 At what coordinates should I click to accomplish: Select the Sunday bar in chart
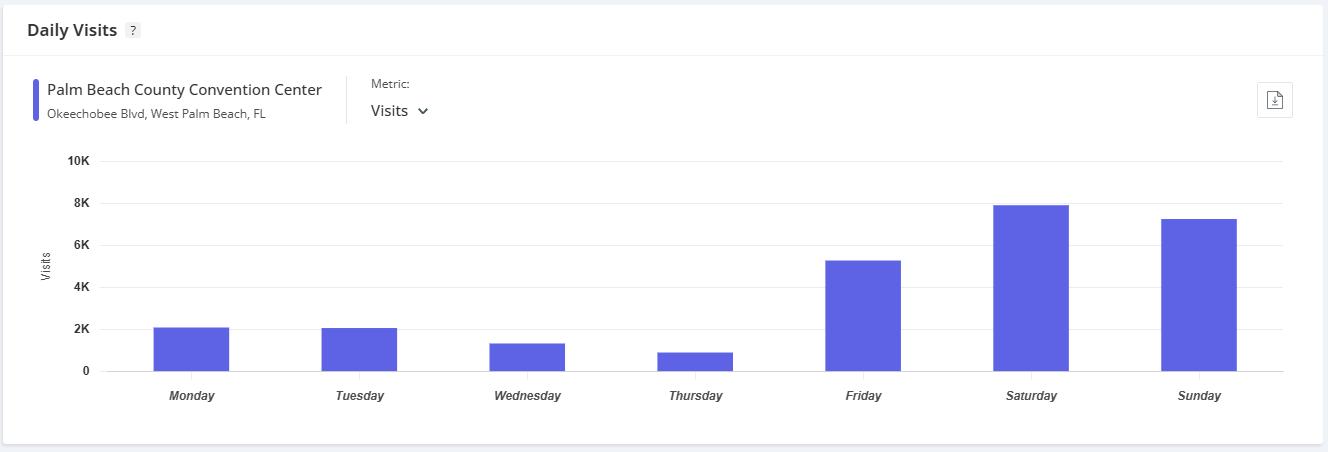pyautogui.click(x=1199, y=295)
